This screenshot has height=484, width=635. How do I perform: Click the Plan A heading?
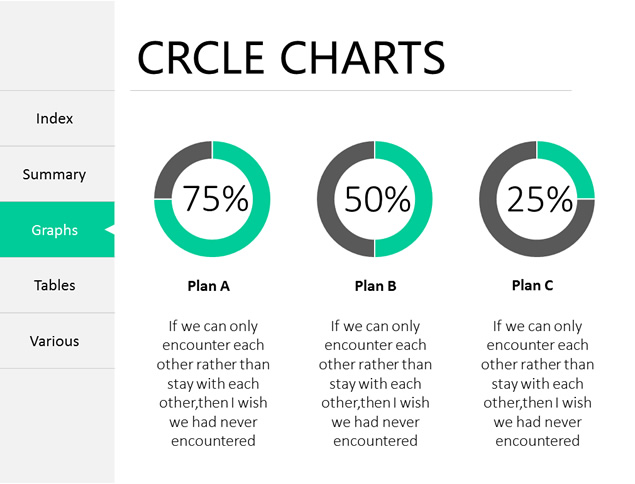209,286
